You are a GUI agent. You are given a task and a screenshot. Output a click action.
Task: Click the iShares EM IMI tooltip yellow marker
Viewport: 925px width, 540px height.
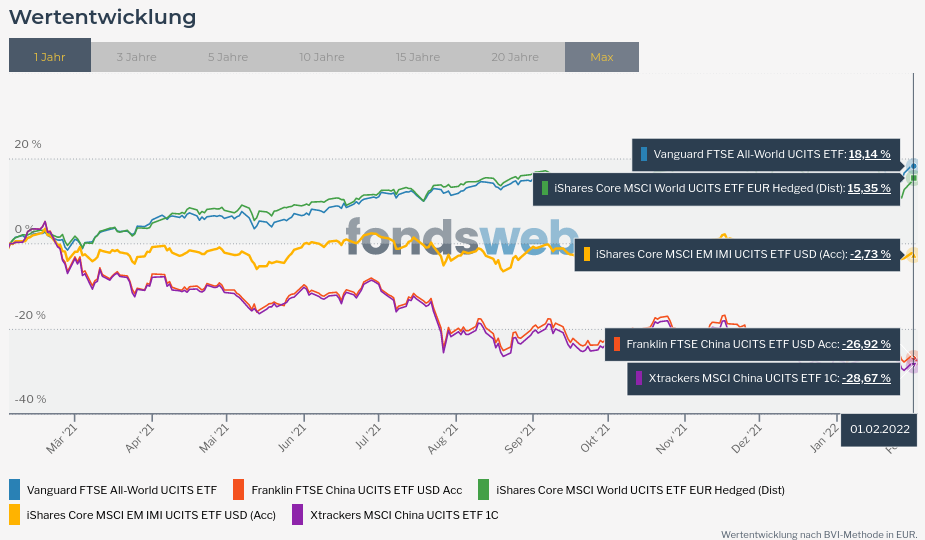click(586, 255)
